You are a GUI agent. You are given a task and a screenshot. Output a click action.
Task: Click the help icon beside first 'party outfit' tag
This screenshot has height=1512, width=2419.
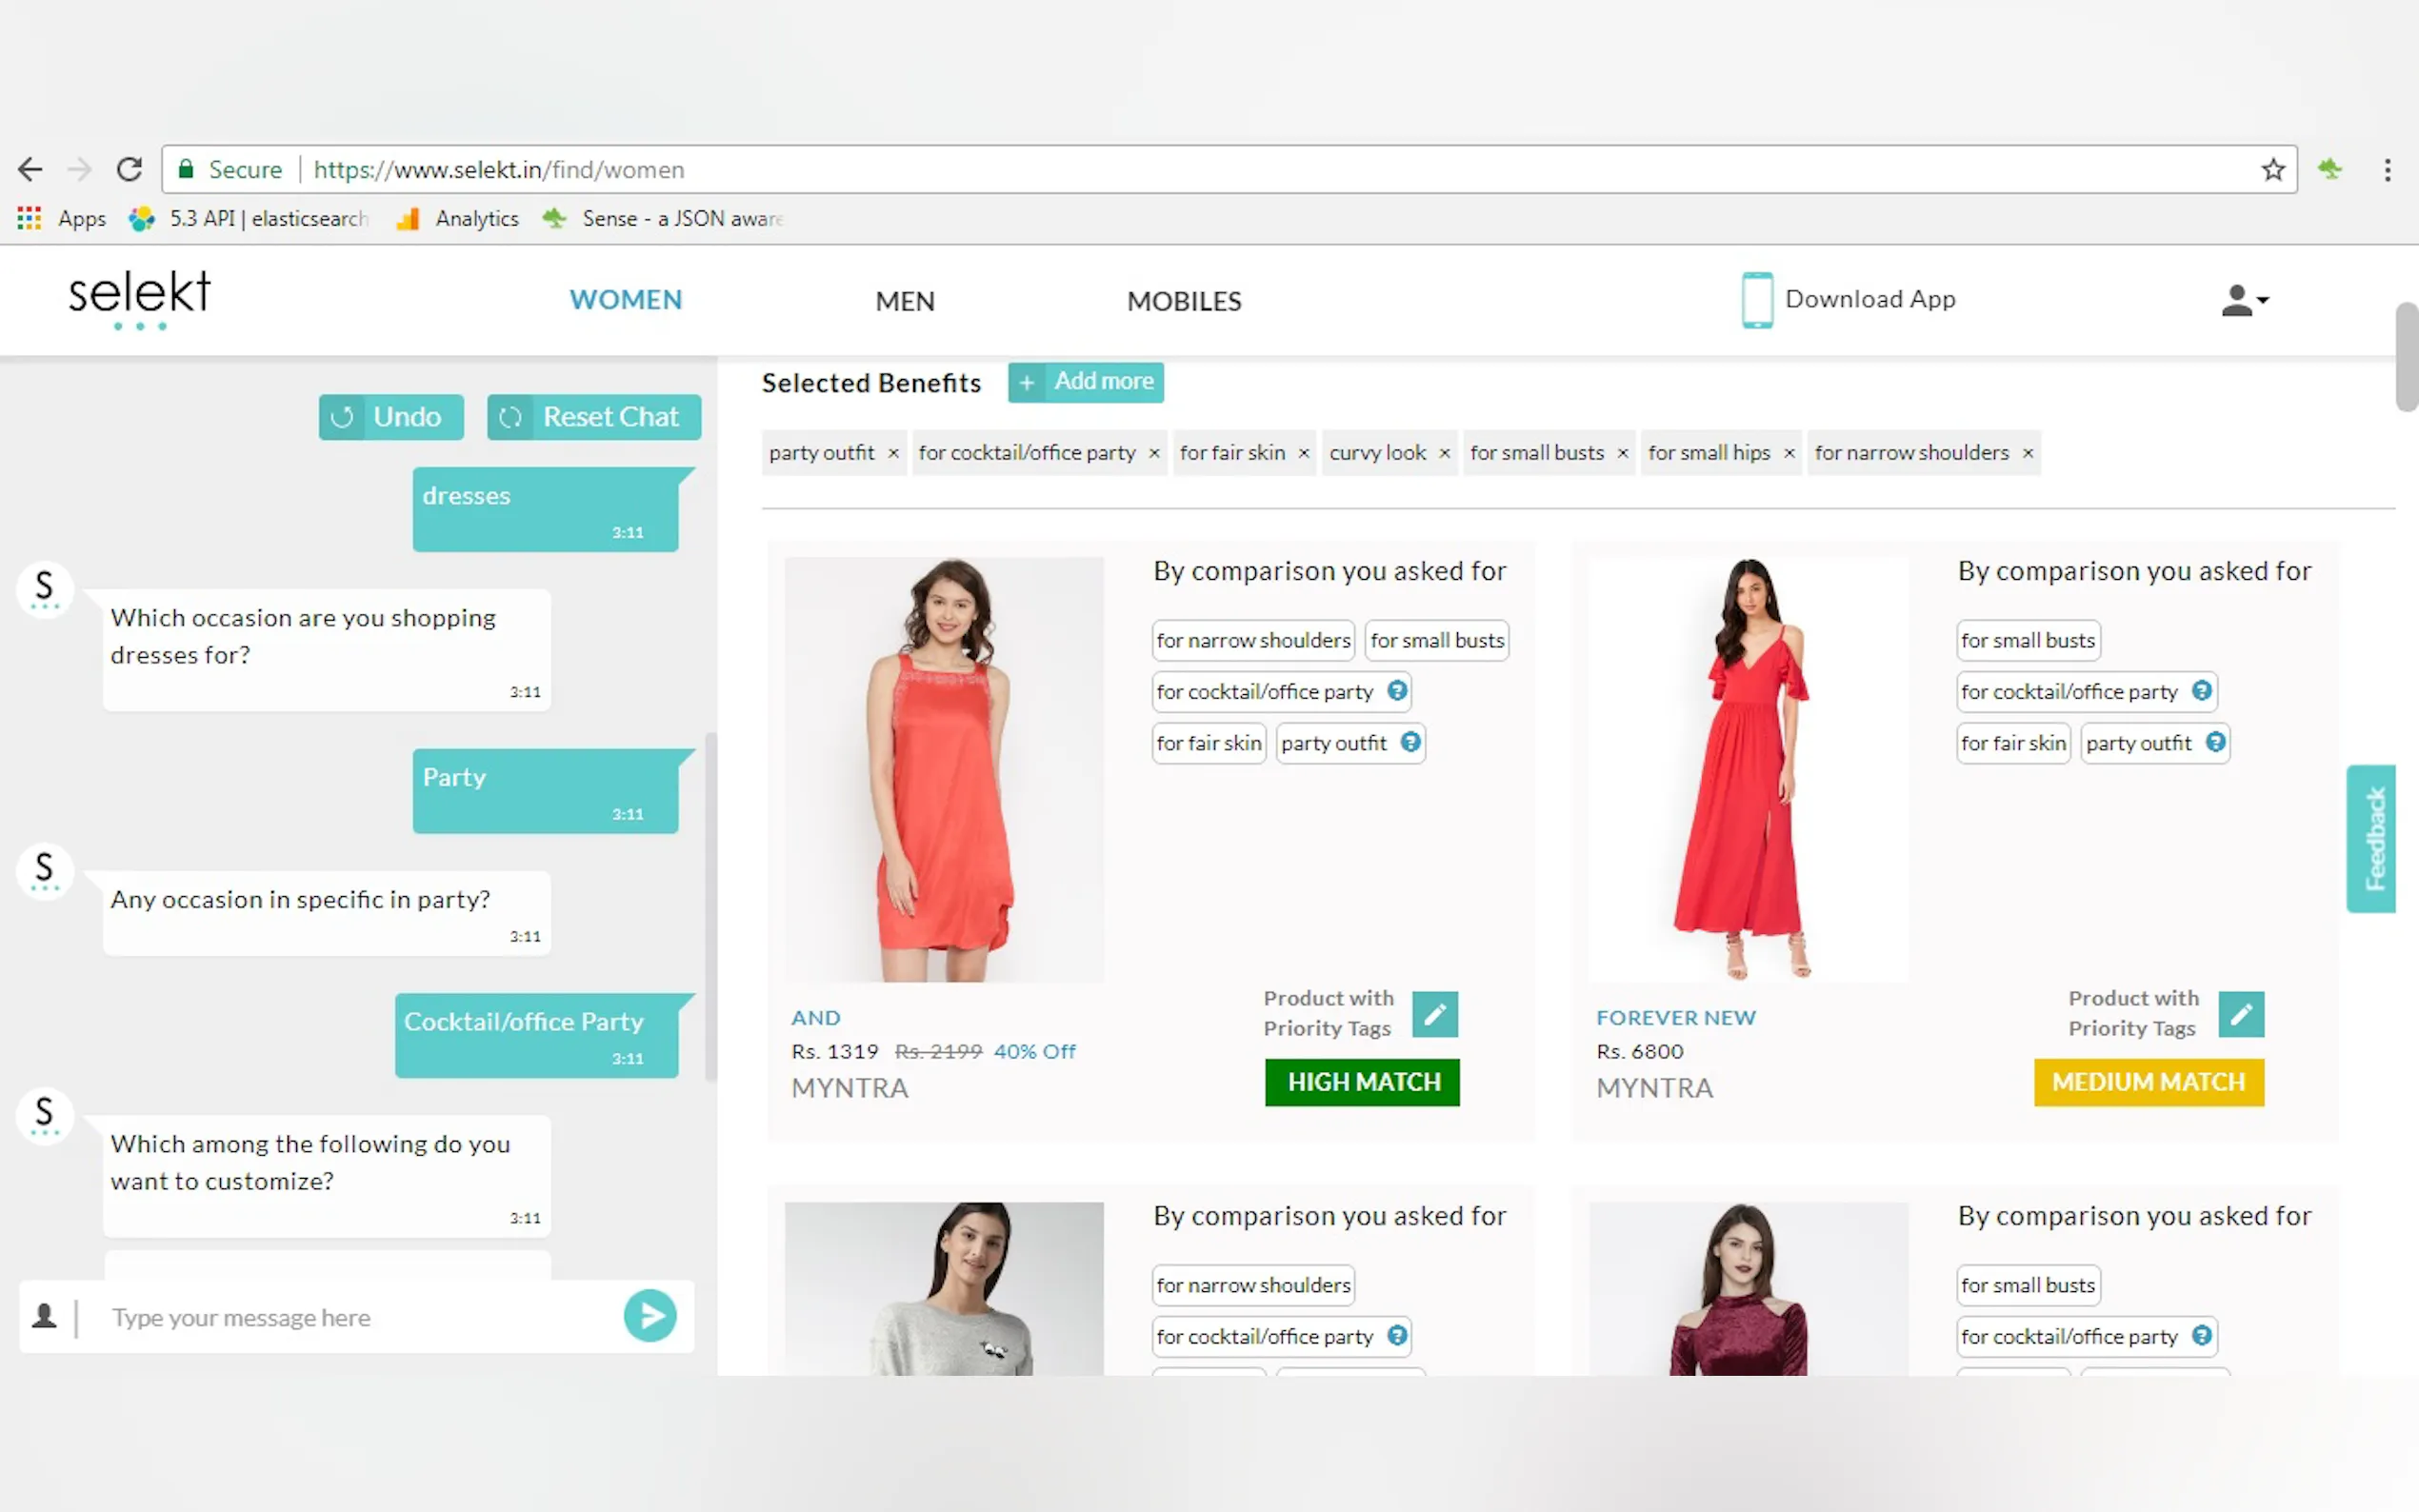click(1410, 742)
